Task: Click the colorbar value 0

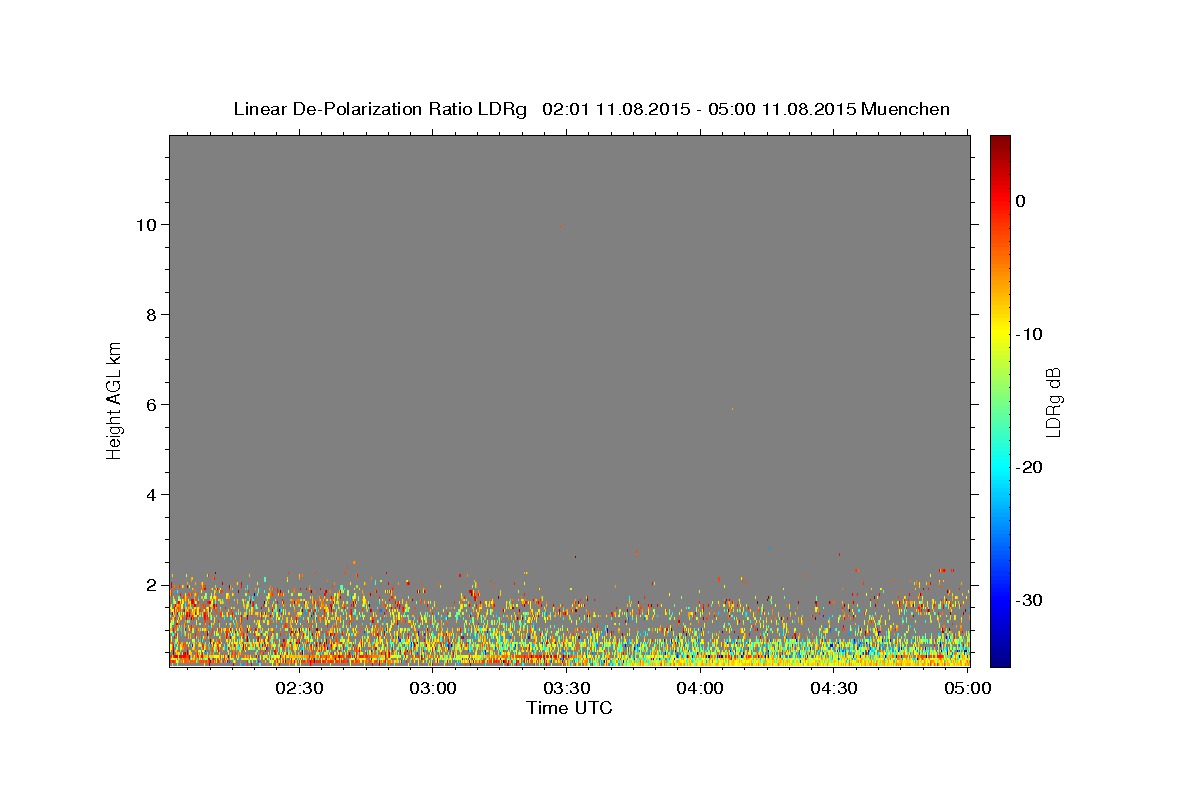Action: click(x=1021, y=201)
